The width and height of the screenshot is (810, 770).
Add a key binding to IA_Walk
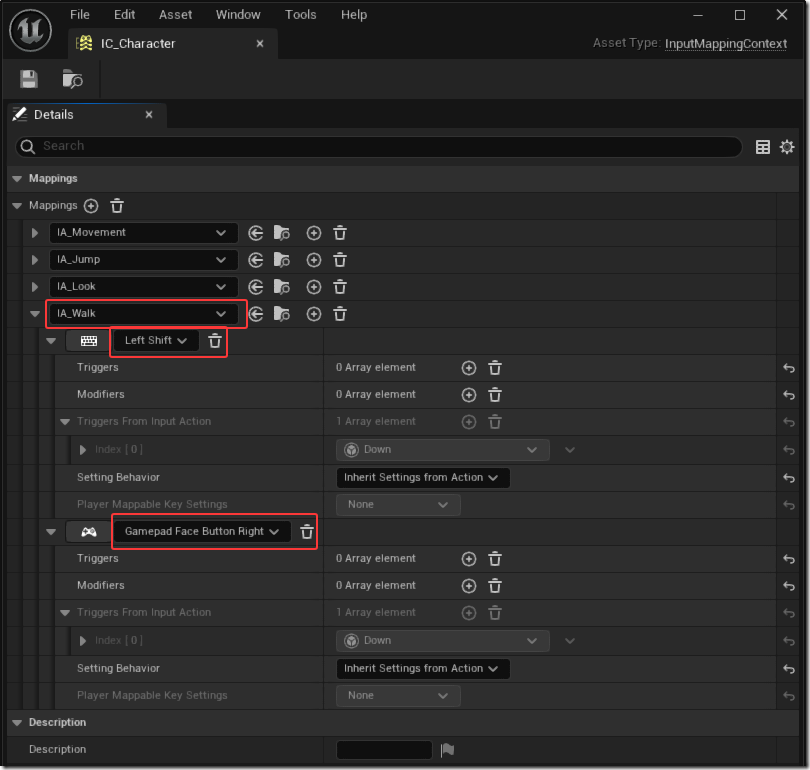314,313
